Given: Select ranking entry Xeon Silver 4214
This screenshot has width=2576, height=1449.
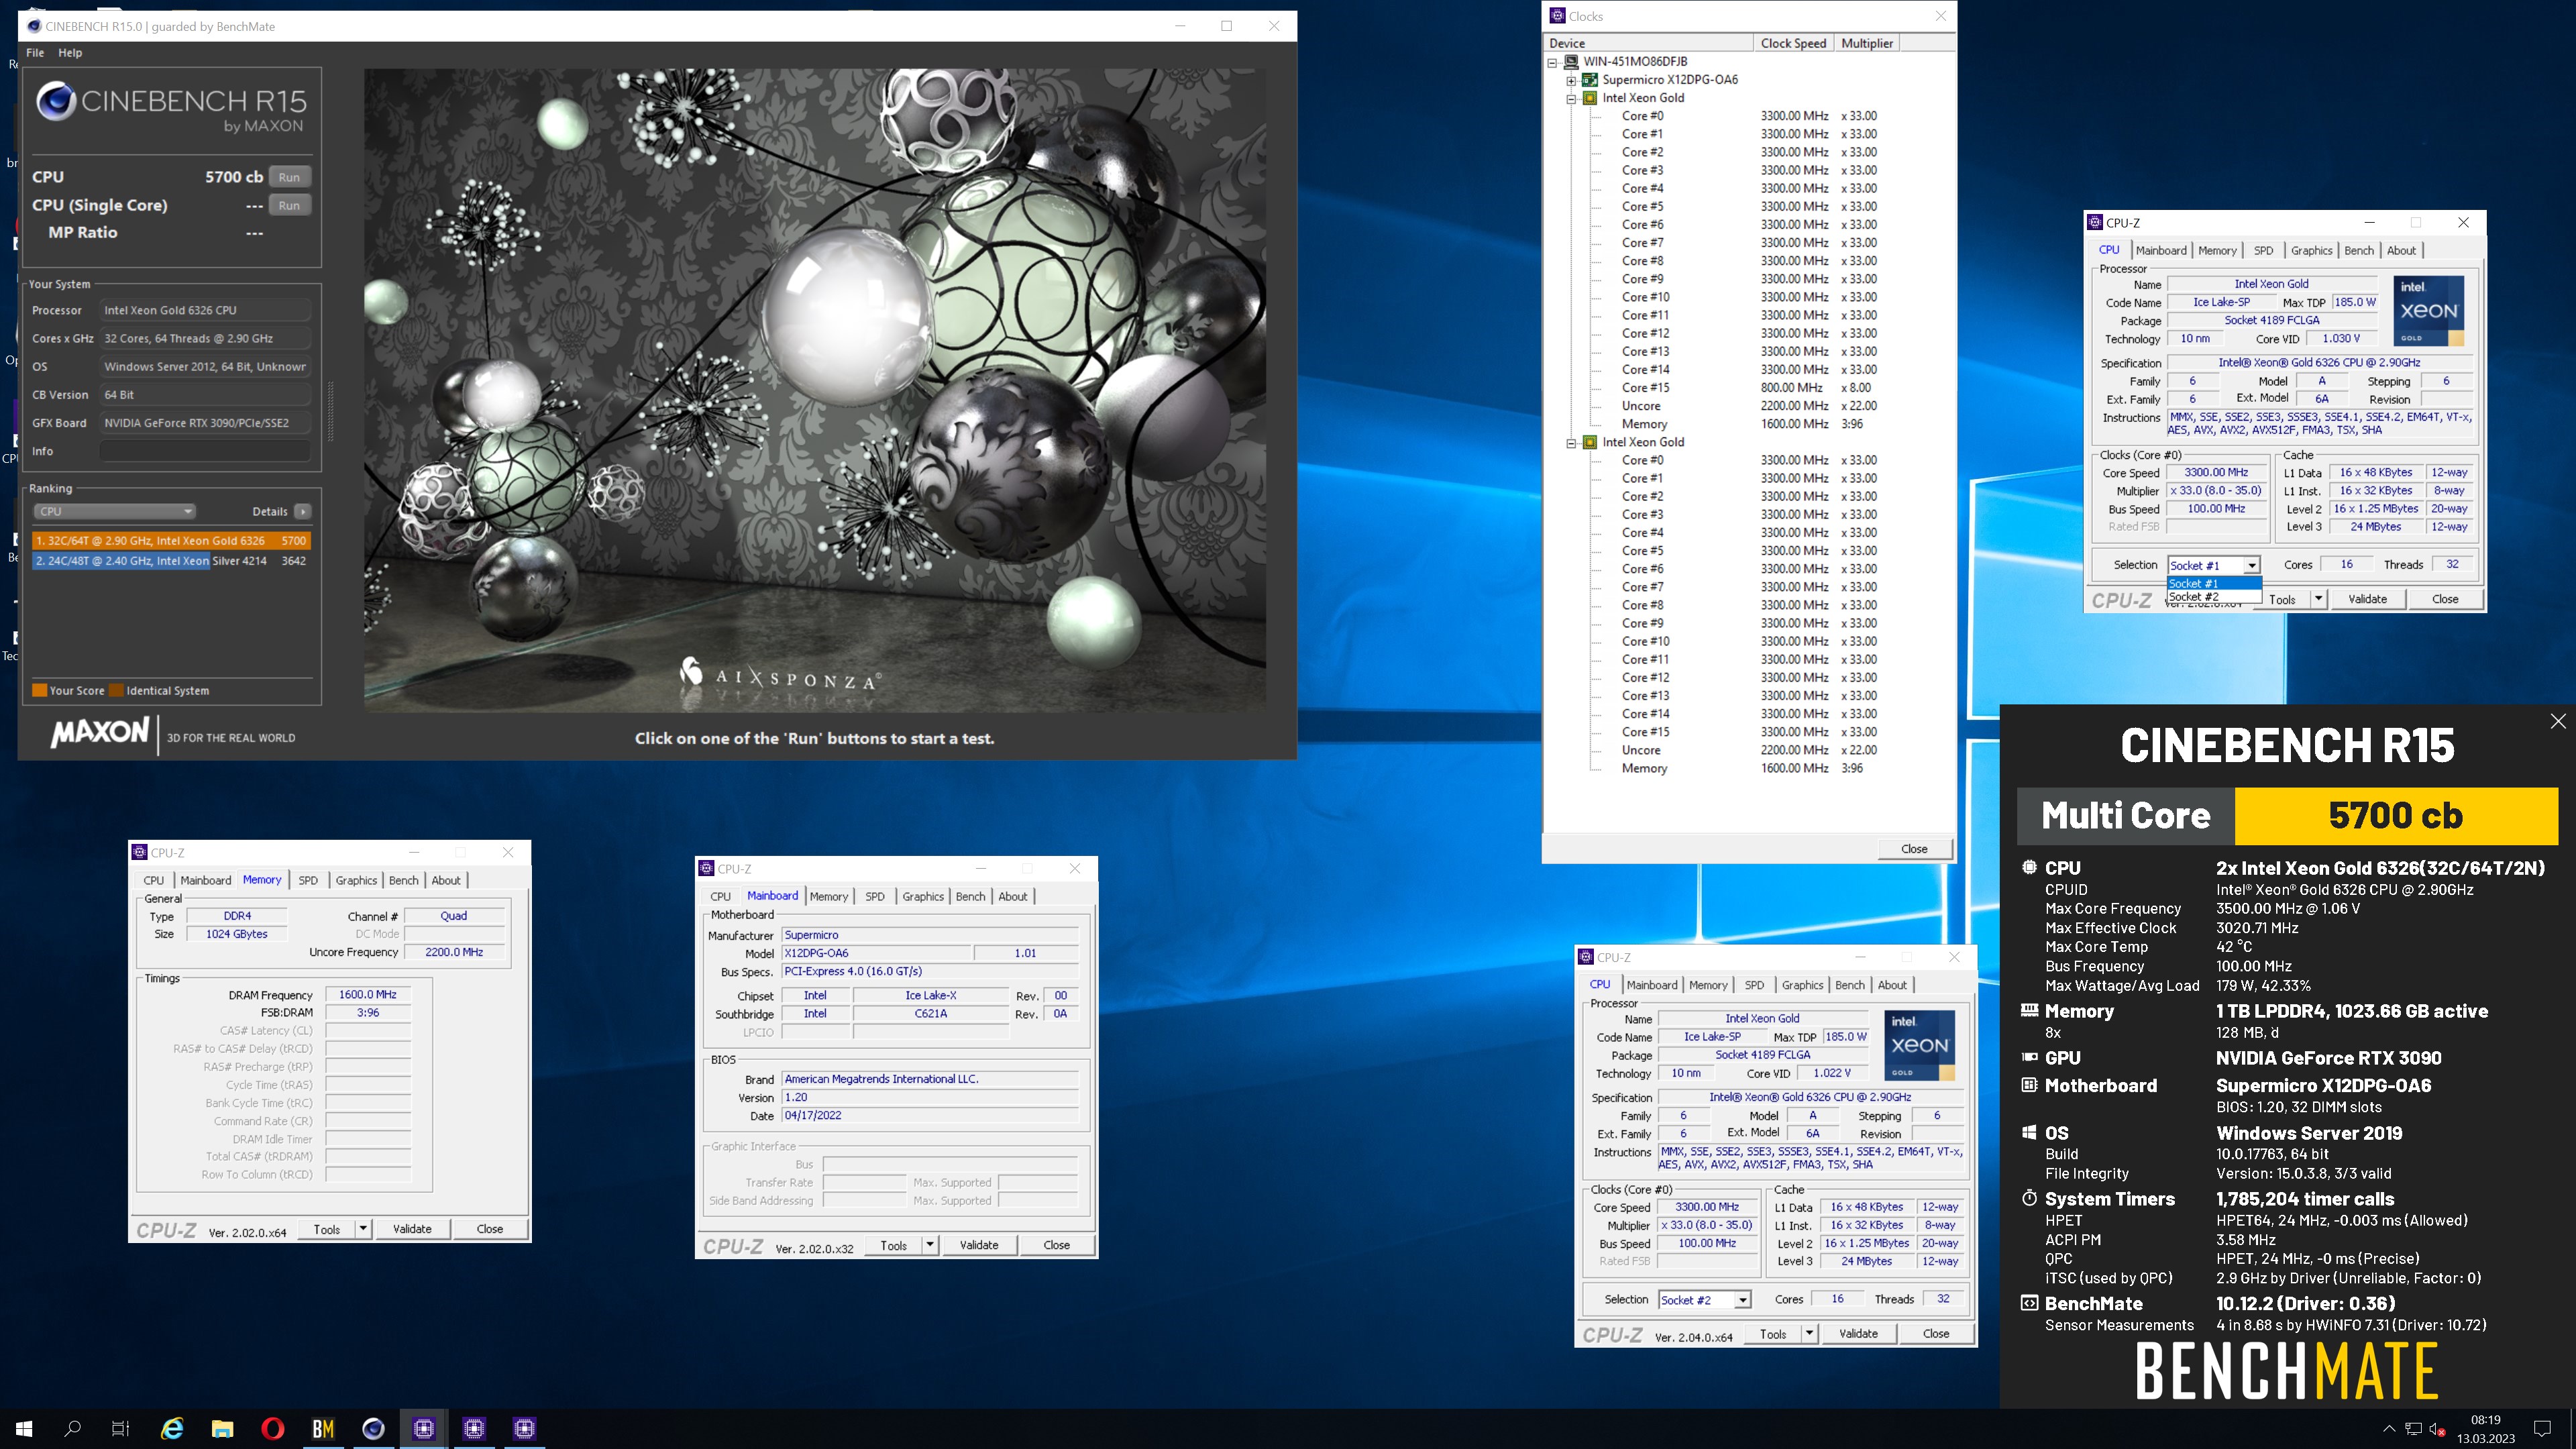Looking at the screenshot, I should pyautogui.click(x=172, y=560).
